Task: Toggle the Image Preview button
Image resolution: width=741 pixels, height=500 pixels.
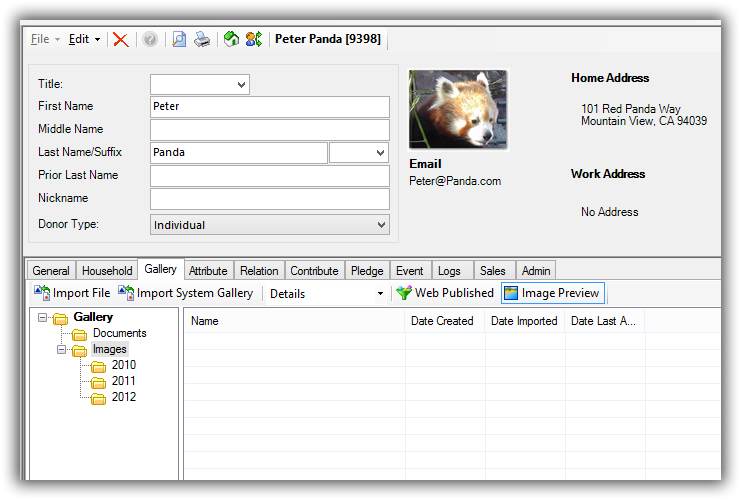Action: pyautogui.click(x=553, y=293)
